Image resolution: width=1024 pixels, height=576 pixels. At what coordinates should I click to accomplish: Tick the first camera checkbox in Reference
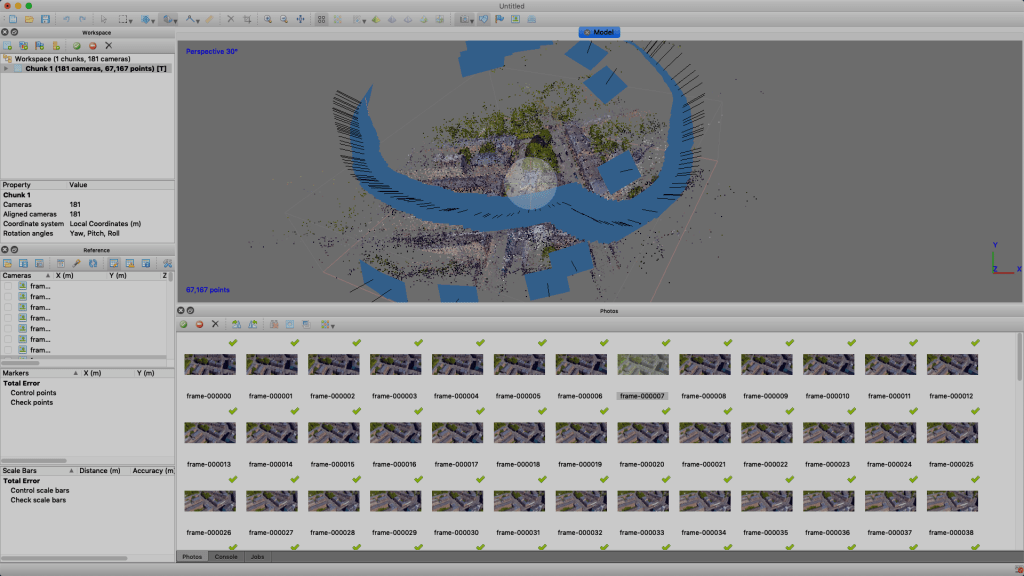(8, 286)
